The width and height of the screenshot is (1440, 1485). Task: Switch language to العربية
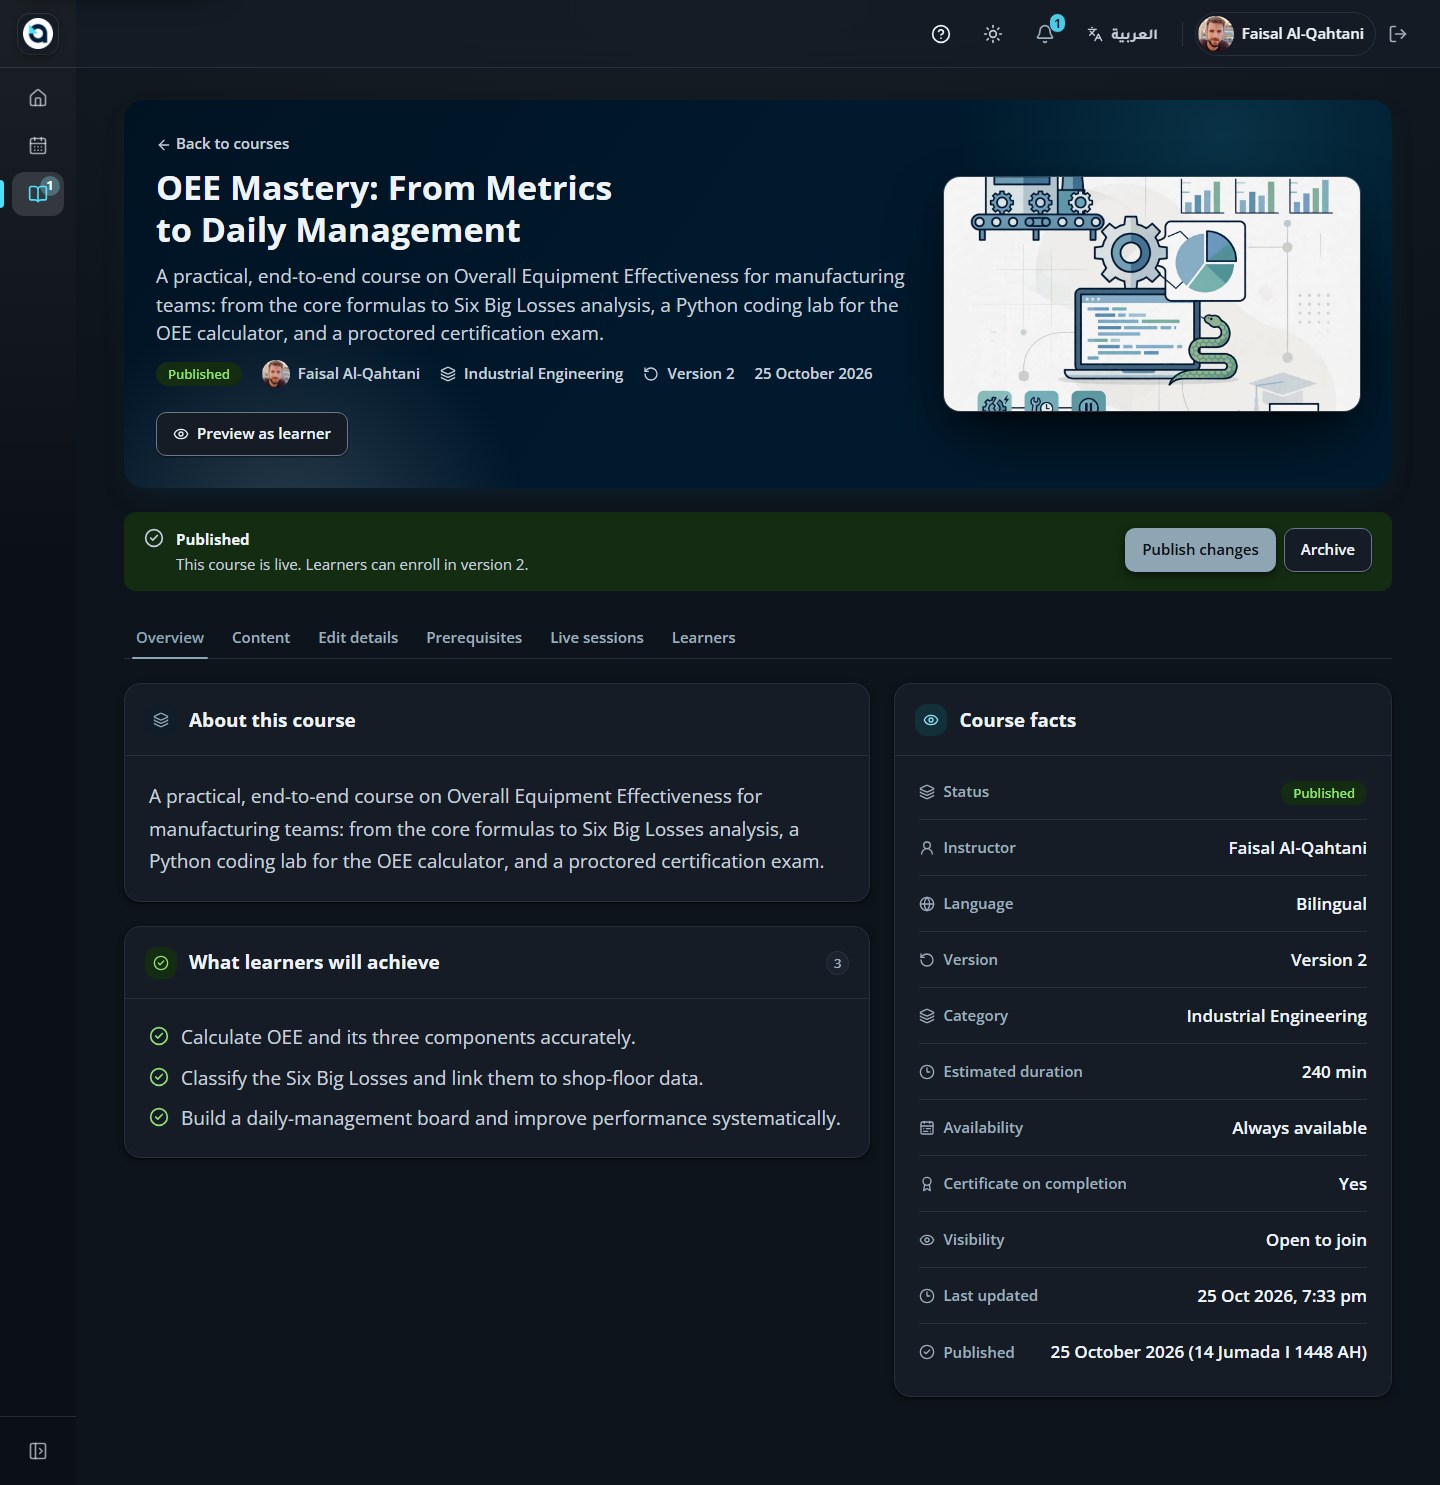click(x=1123, y=34)
